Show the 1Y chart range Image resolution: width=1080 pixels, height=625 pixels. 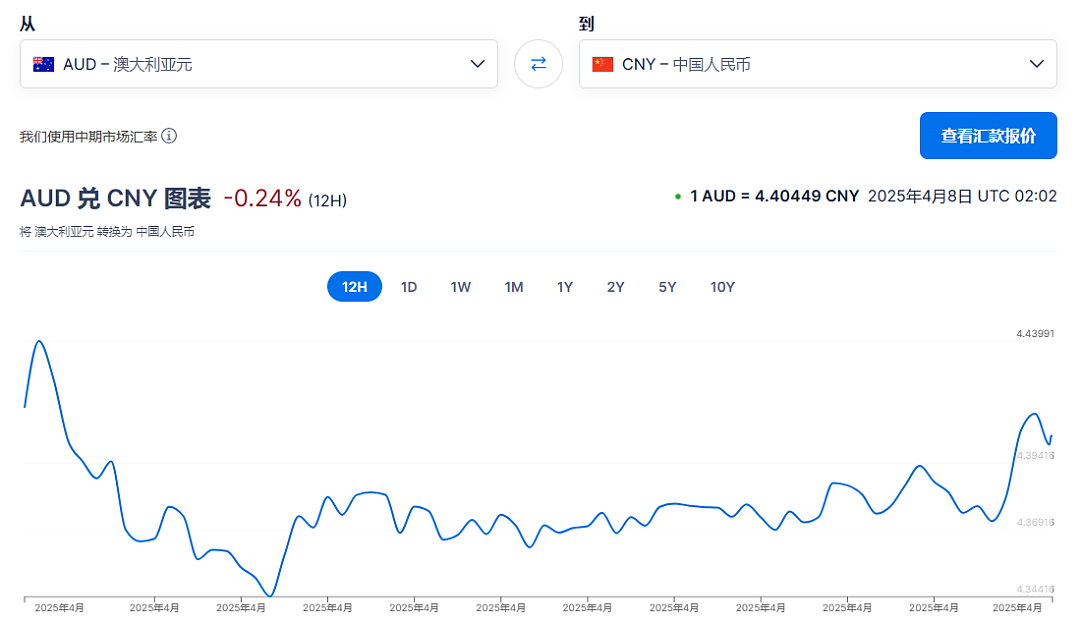[x=565, y=287]
